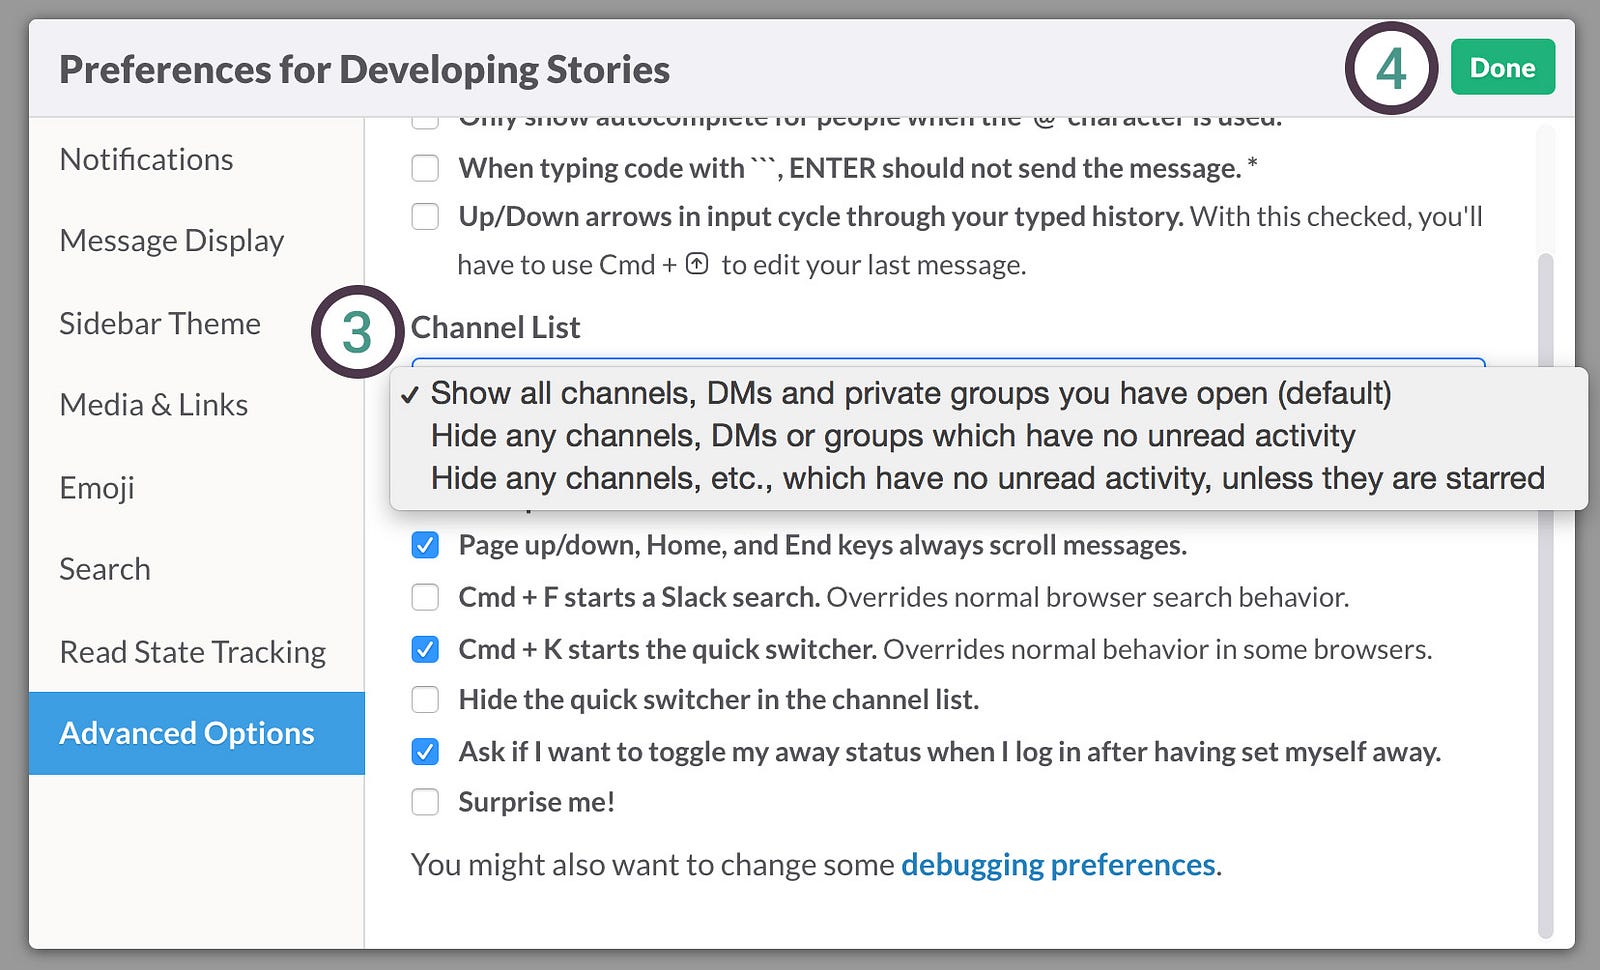Screen dimensions: 1600x970
Task: Go to Media & Links preferences
Action: click(154, 405)
